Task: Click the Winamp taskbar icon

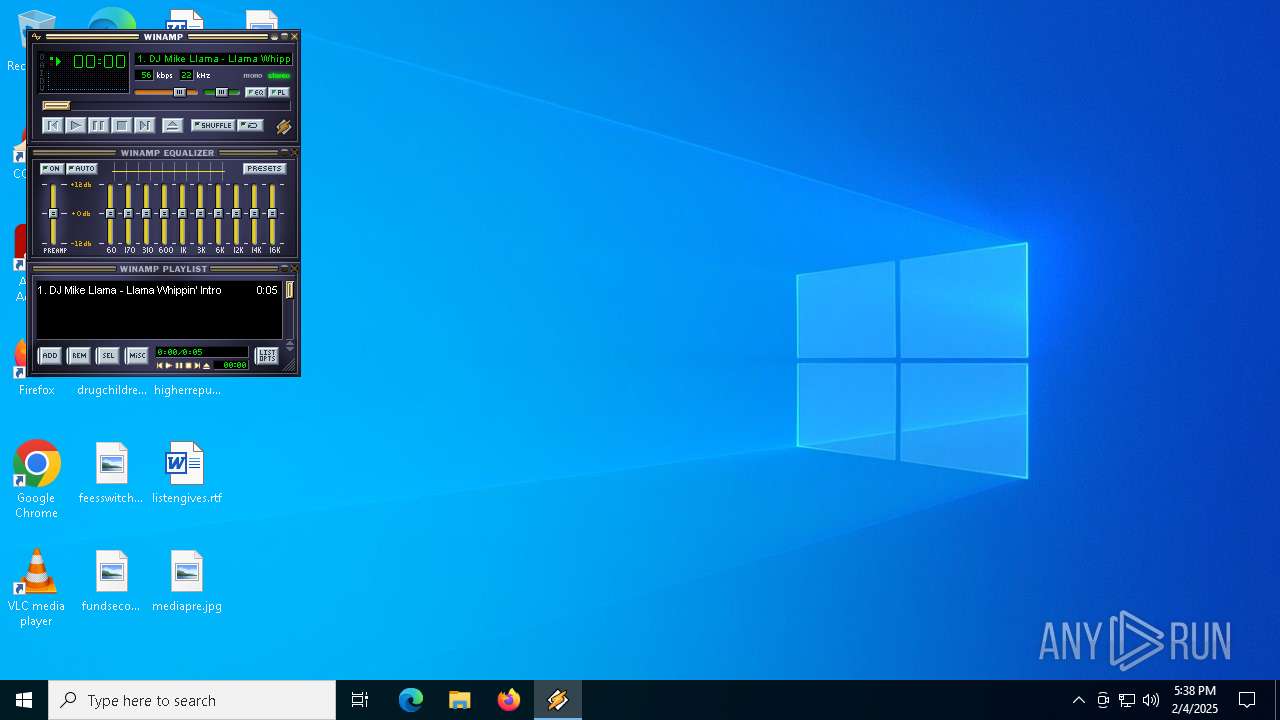Action: (558, 700)
